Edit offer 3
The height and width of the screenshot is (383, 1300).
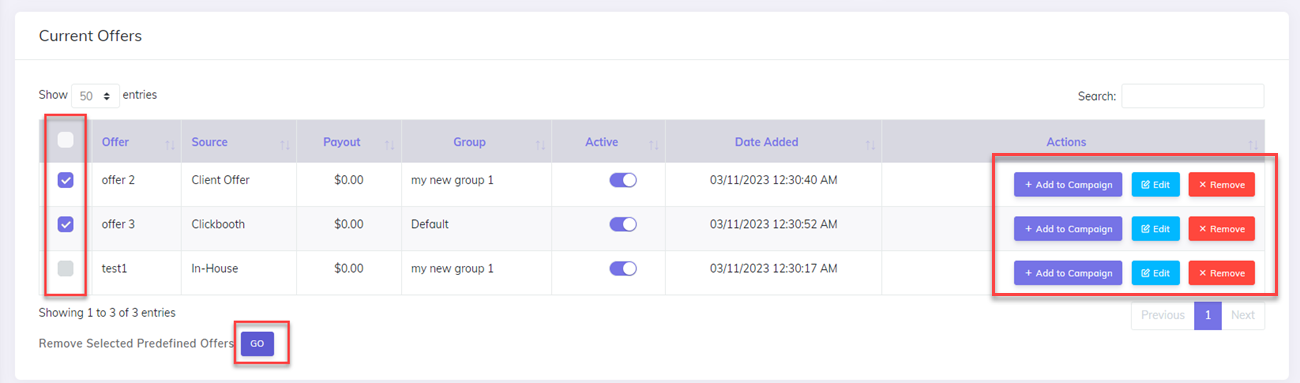pos(1155,229)
